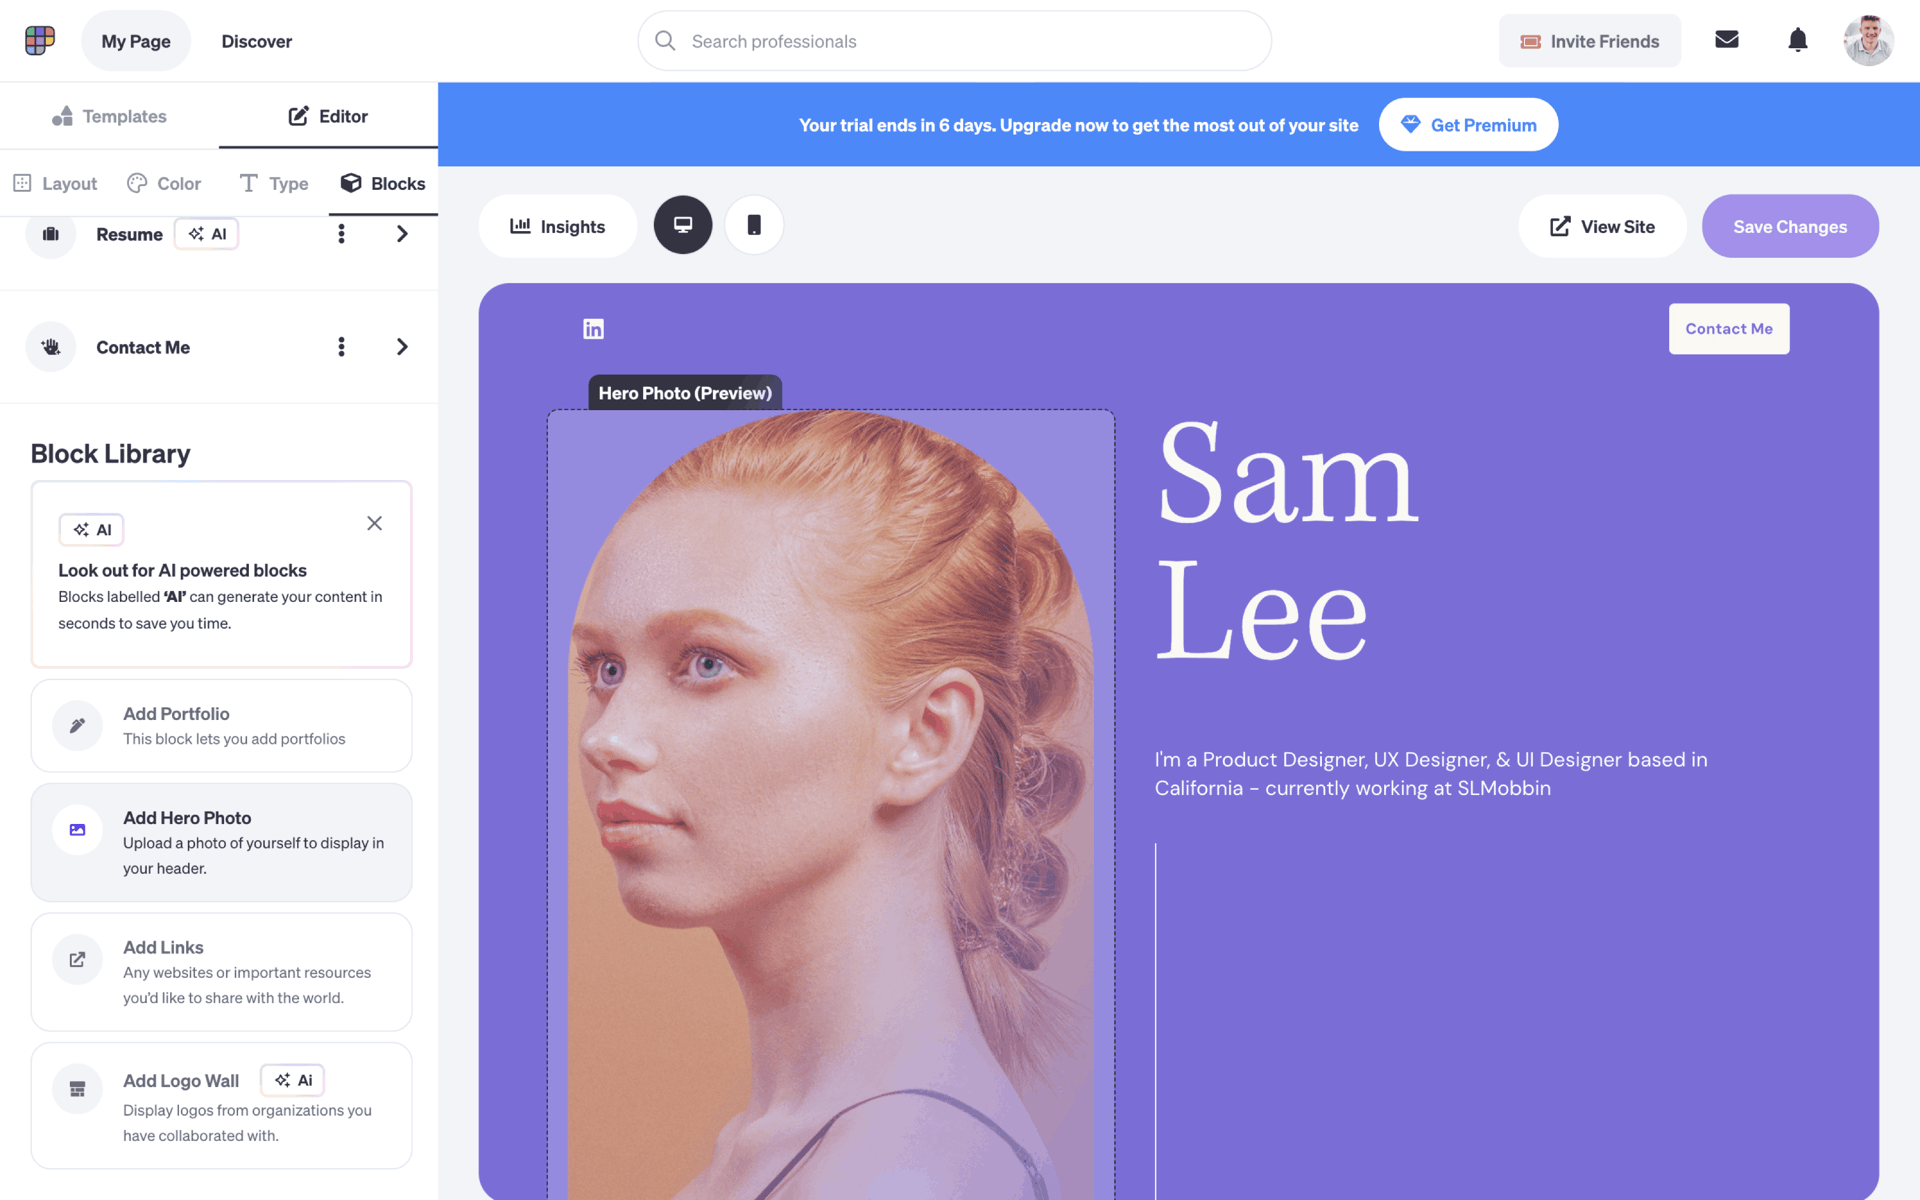Focus the Search professionals field

tap(954, 41)
